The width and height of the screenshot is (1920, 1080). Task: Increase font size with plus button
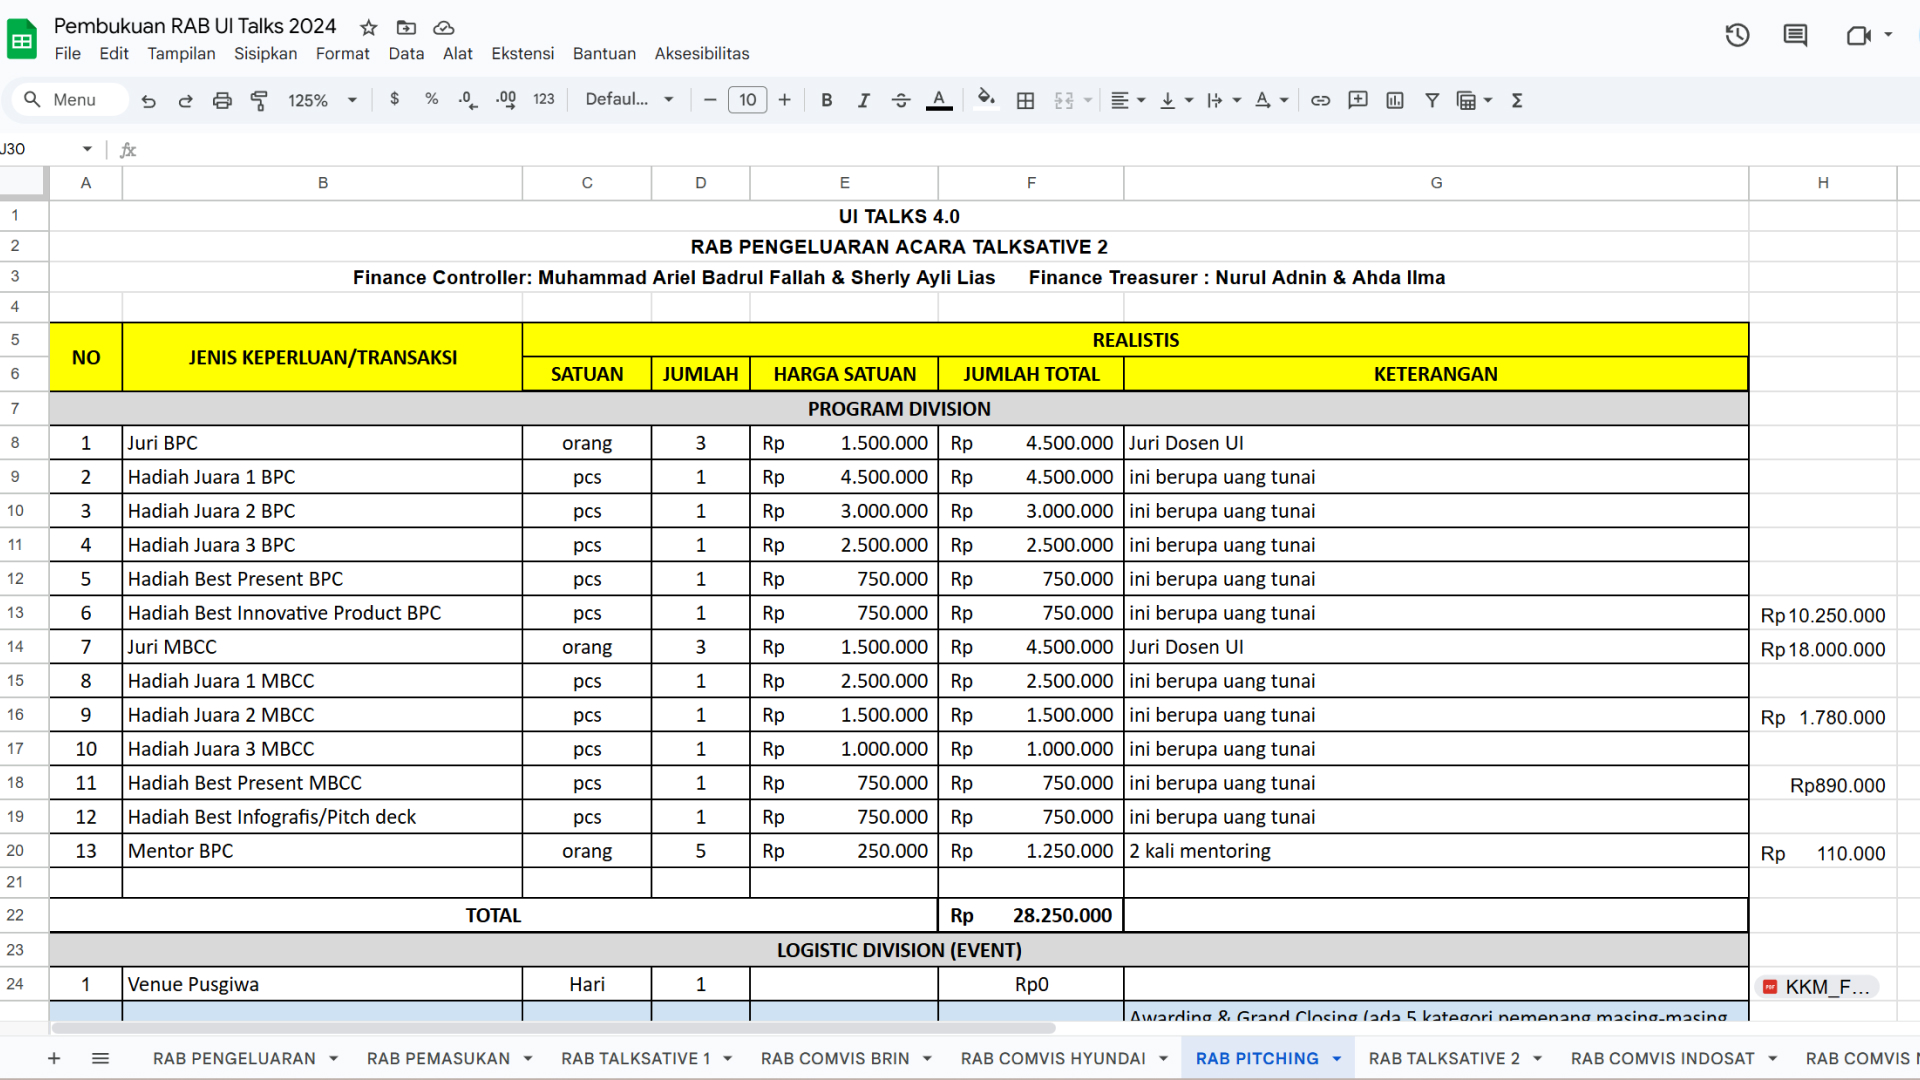(785, 100)
